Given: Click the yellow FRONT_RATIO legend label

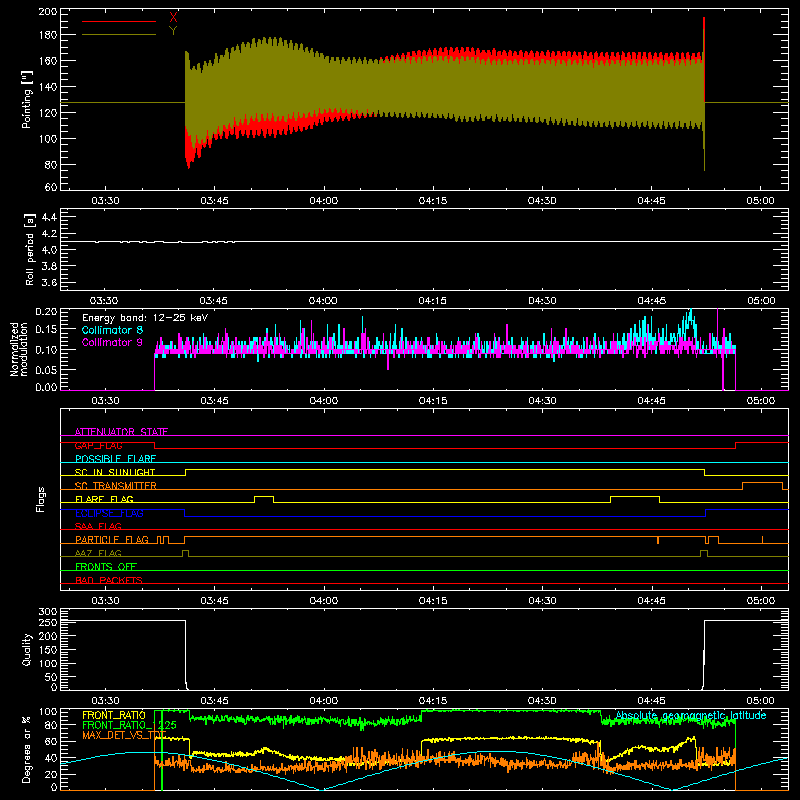Looking at the screenshot, I should click(x=114, y=715).
